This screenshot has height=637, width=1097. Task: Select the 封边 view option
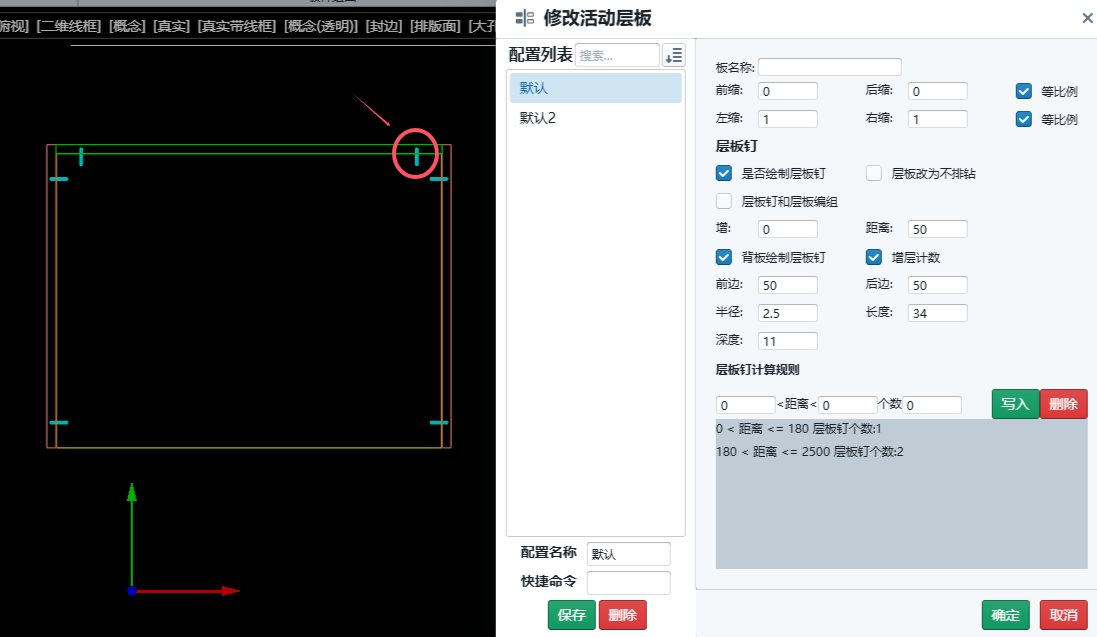coord(384,26)
